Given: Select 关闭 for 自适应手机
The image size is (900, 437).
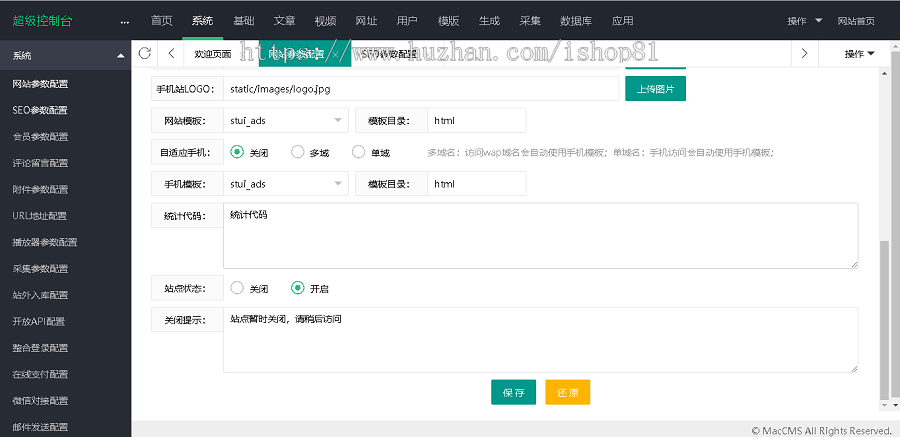Looking at the screenshot, I should click(x=249, y=152).
